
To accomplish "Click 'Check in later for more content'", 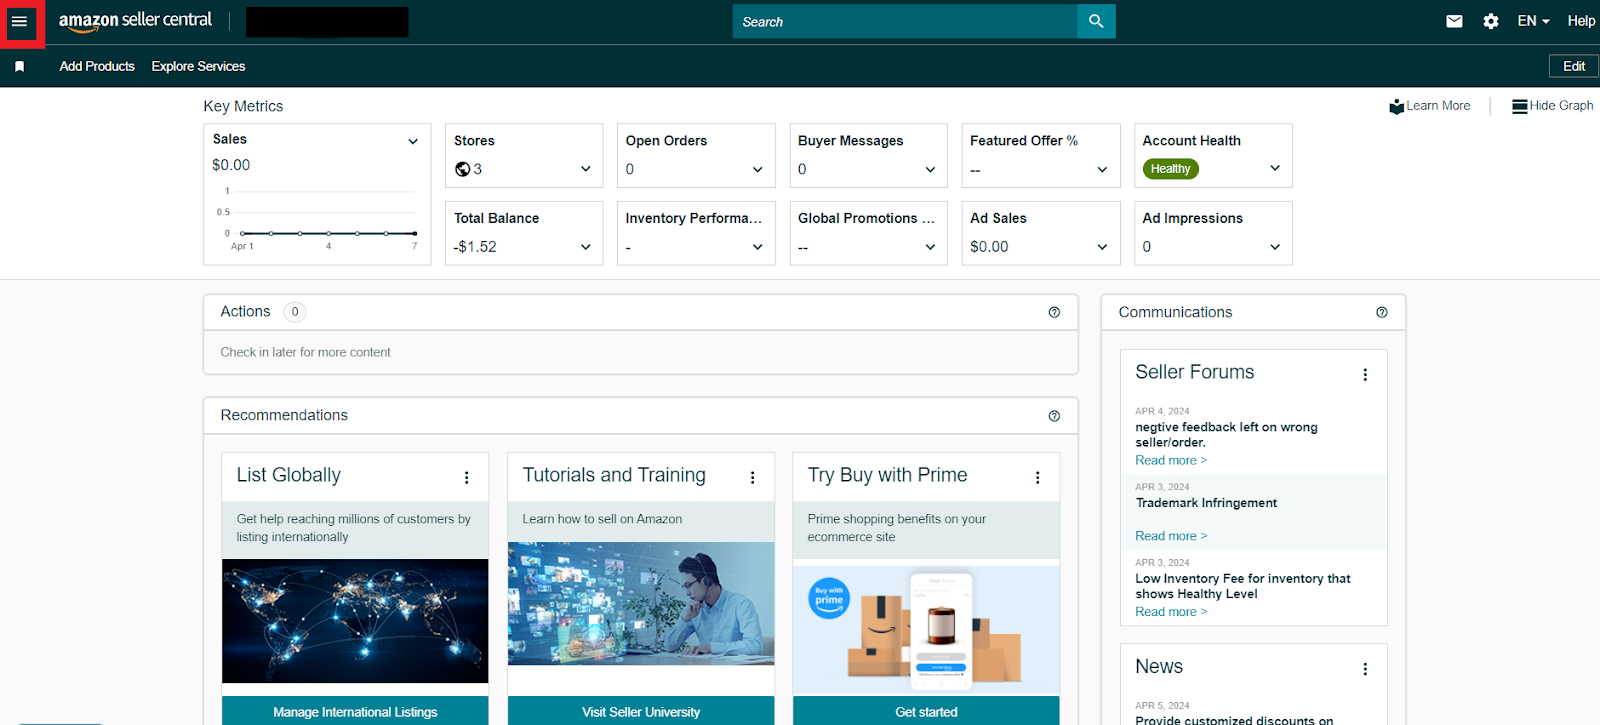I will click(x=305, y=352).
